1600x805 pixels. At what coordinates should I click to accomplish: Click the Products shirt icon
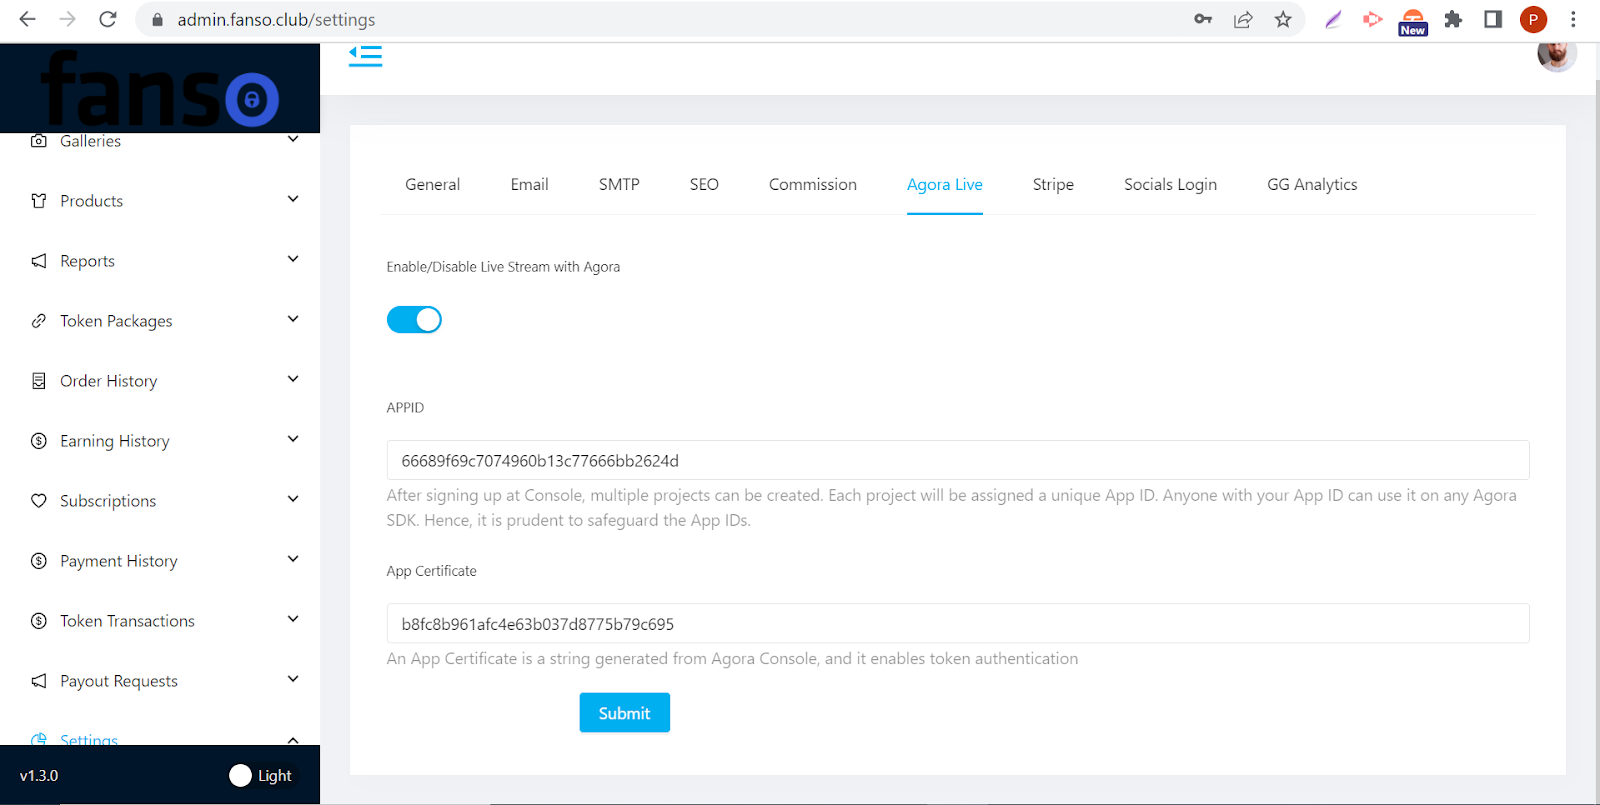pos(39,201)
